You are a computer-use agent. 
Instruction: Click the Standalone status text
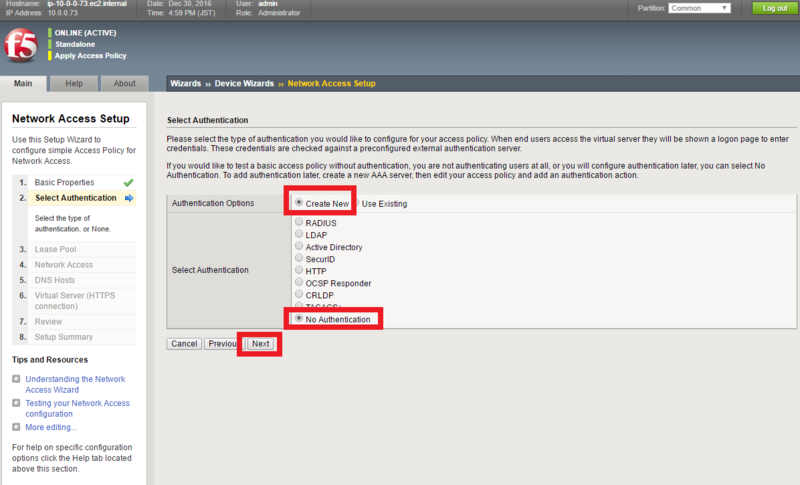click(75, 44)
